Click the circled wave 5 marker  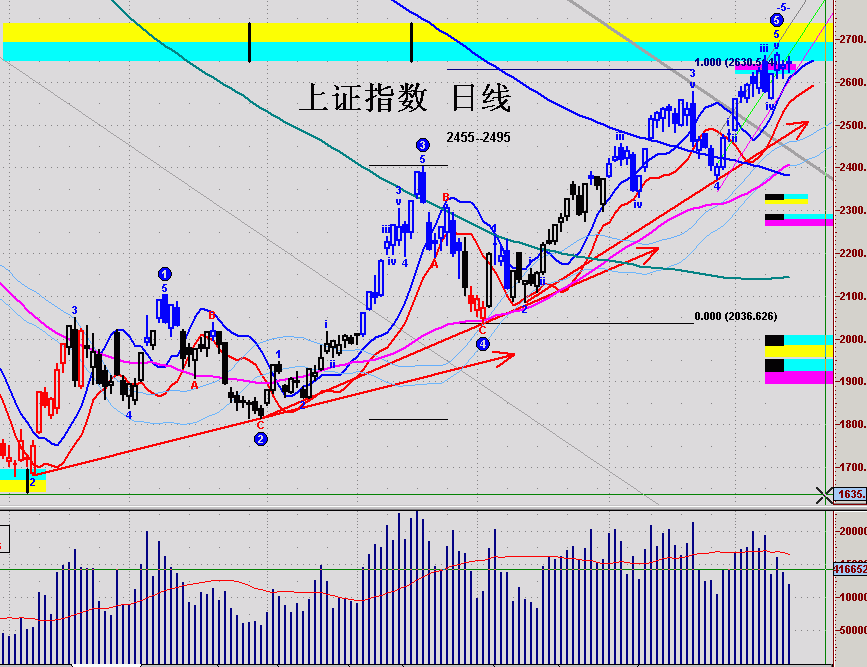click(x=777, y=20)
